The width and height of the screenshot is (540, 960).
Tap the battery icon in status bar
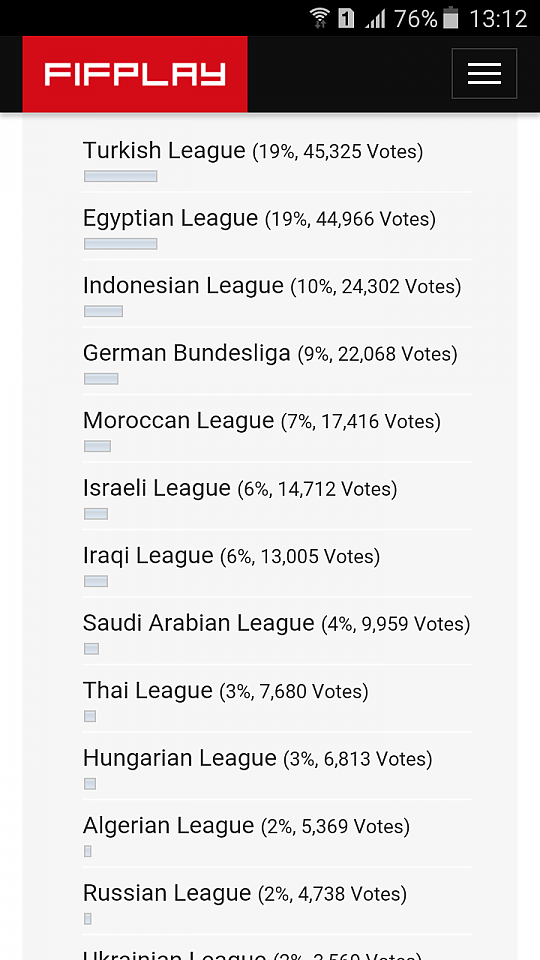click(451, 18)
